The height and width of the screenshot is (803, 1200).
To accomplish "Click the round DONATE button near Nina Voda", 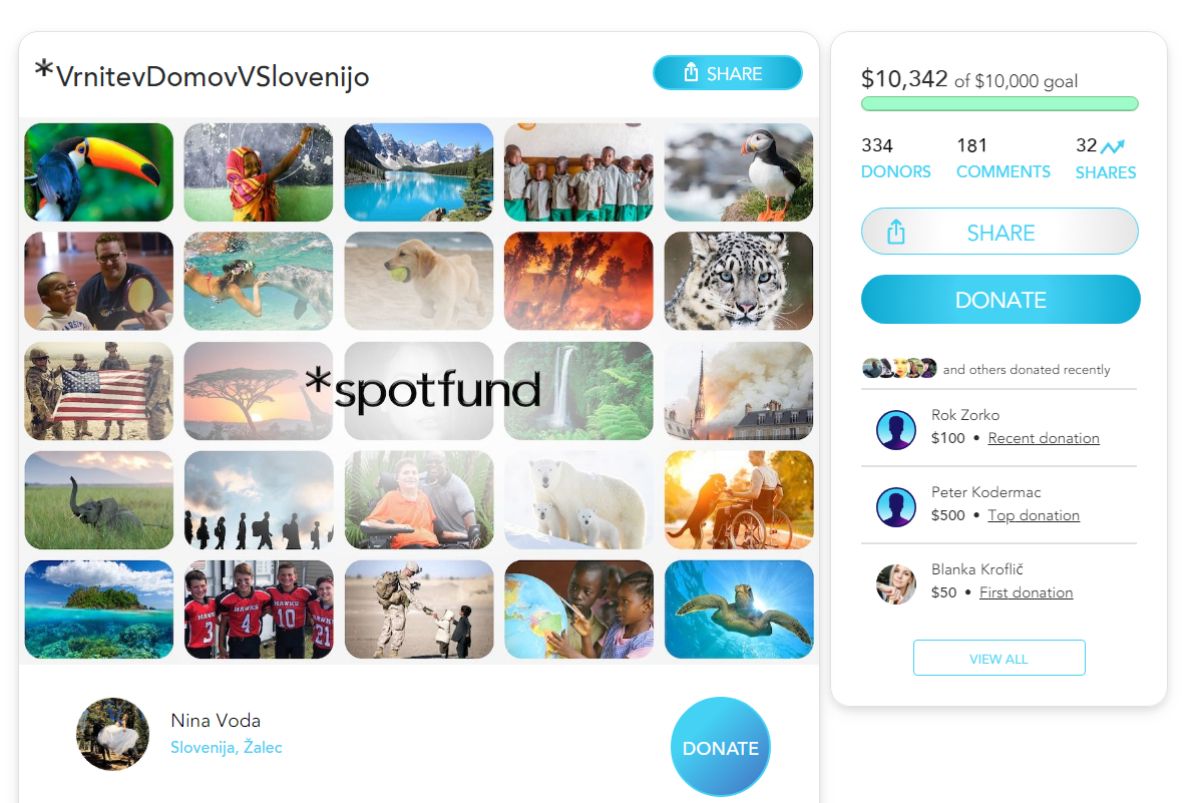I will tap(720, 747).
